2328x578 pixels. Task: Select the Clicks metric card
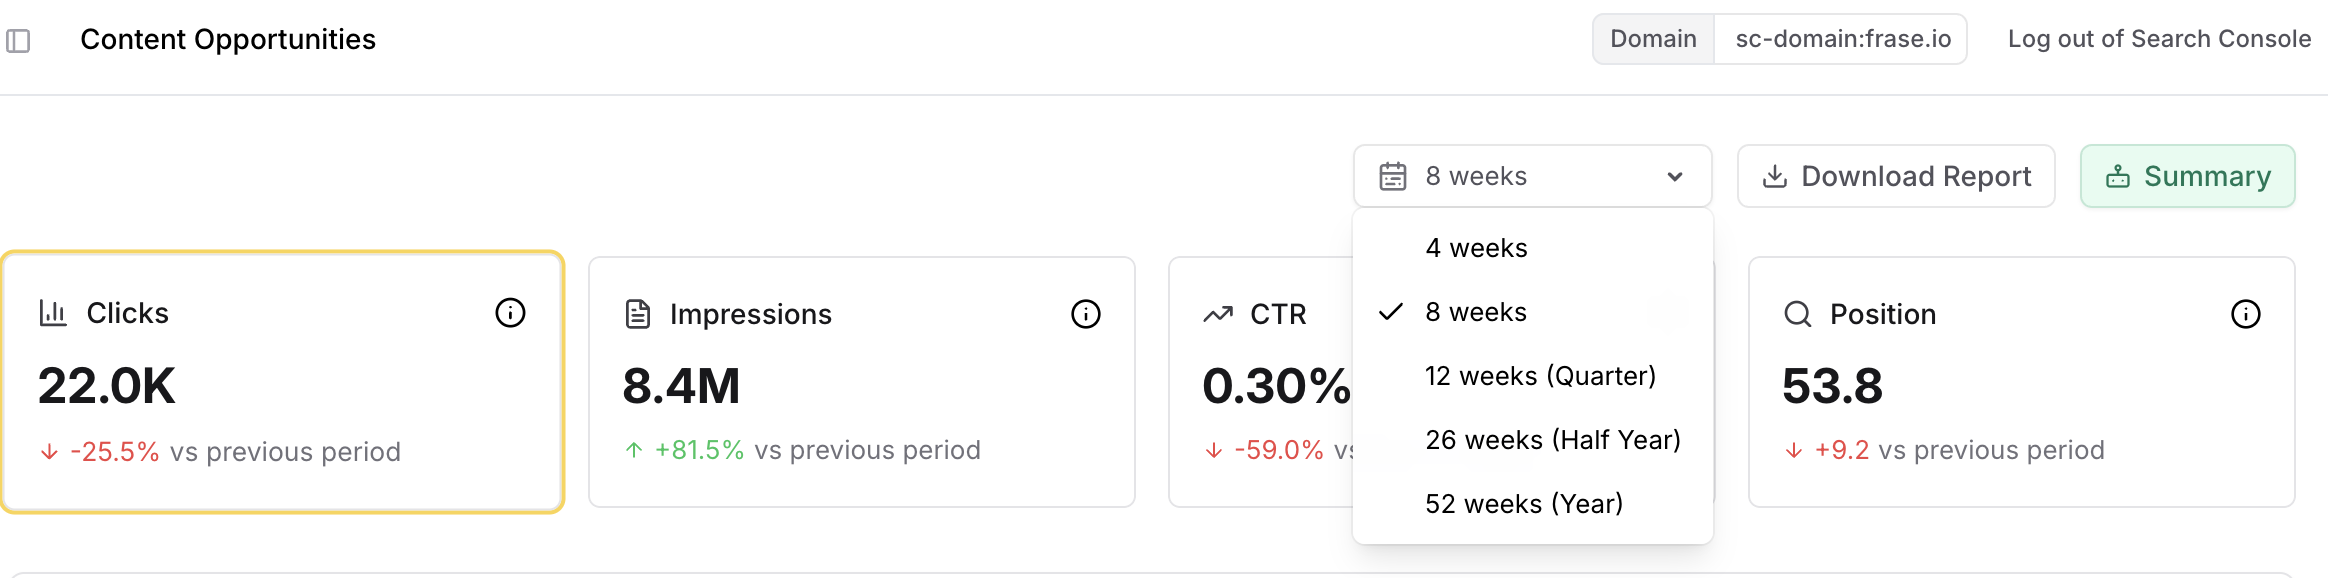pos(282,382)
